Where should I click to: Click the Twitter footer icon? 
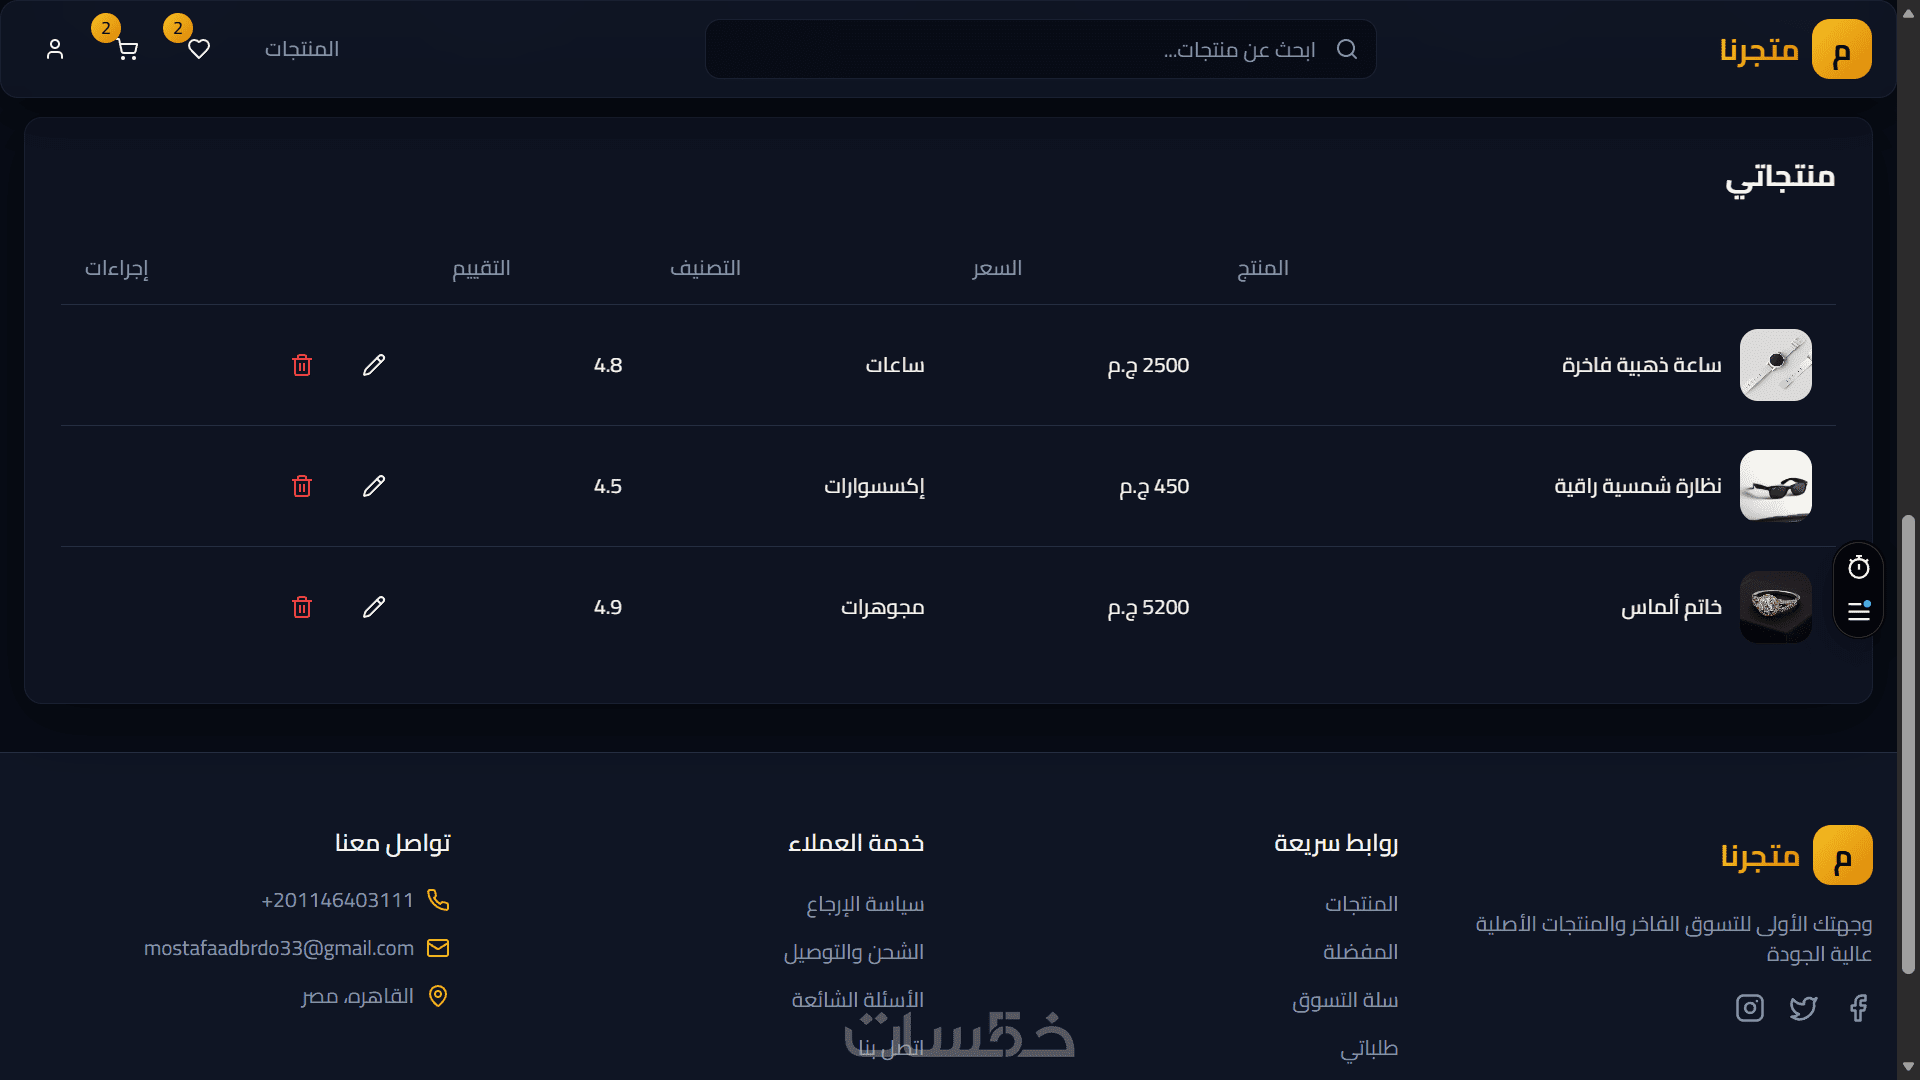click(1803, 1008)
